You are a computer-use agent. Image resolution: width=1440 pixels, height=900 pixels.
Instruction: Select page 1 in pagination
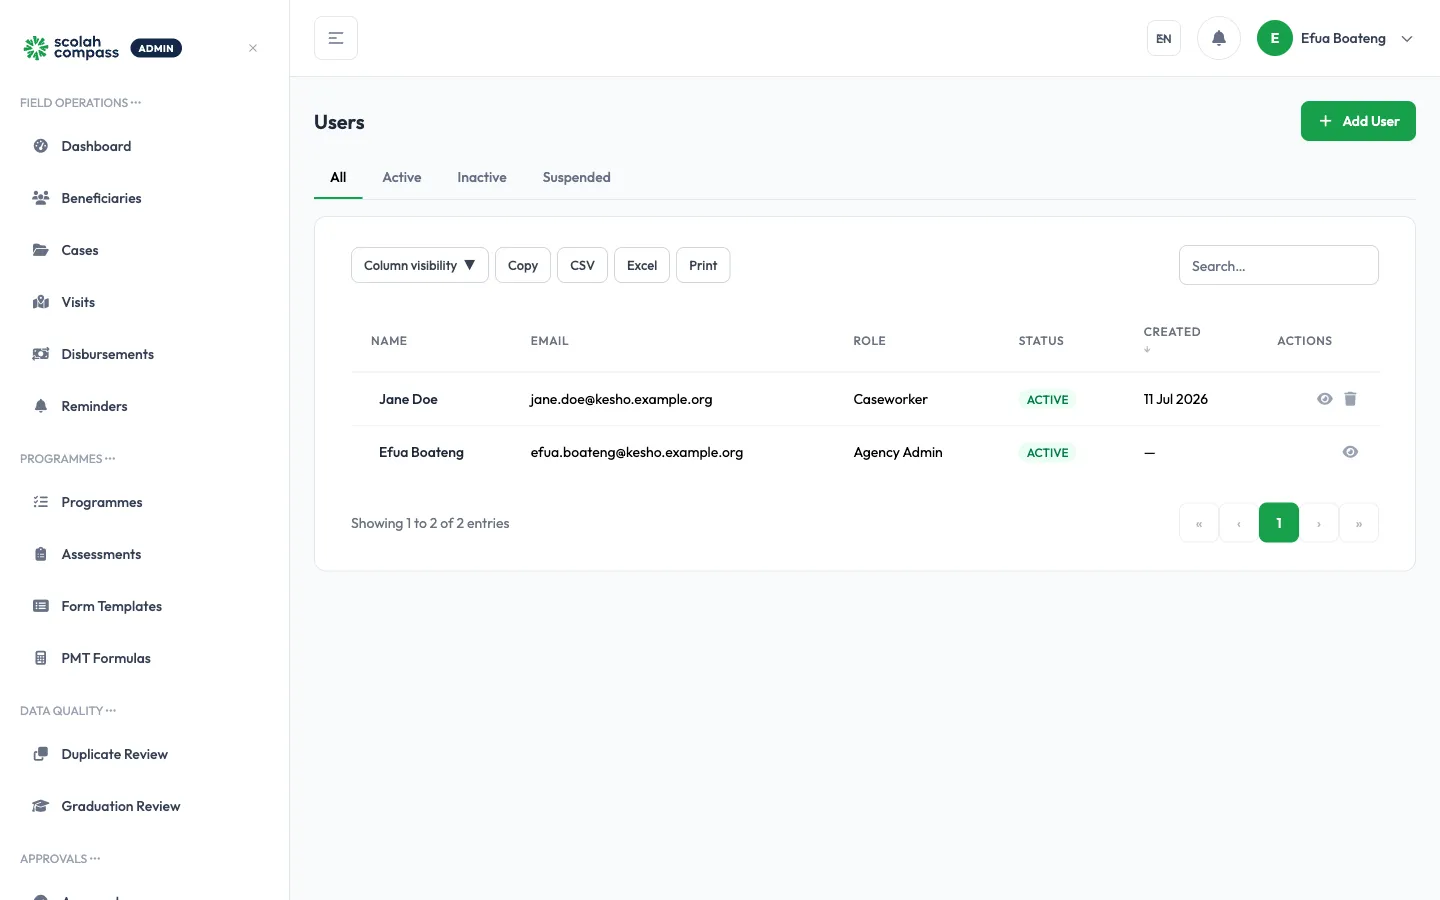[1279, 523]
